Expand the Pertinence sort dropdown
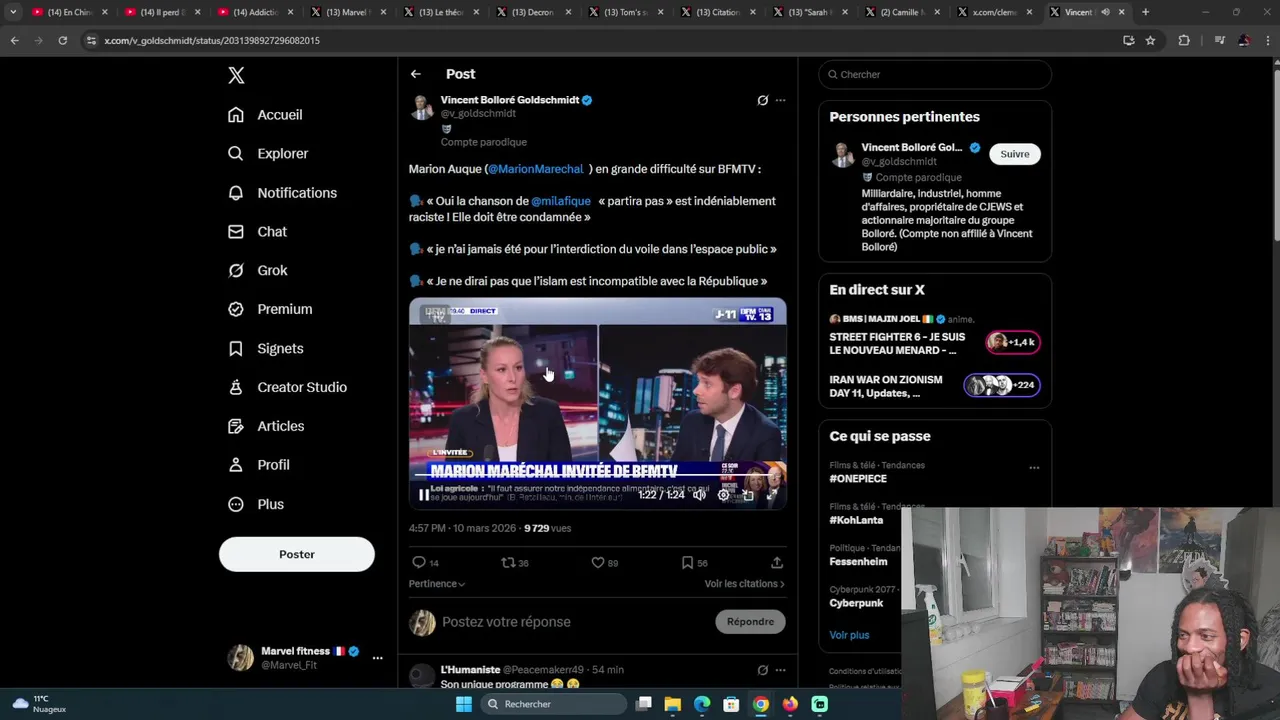The height and width of the screenshot is (720, 1280). pos(437,583)
